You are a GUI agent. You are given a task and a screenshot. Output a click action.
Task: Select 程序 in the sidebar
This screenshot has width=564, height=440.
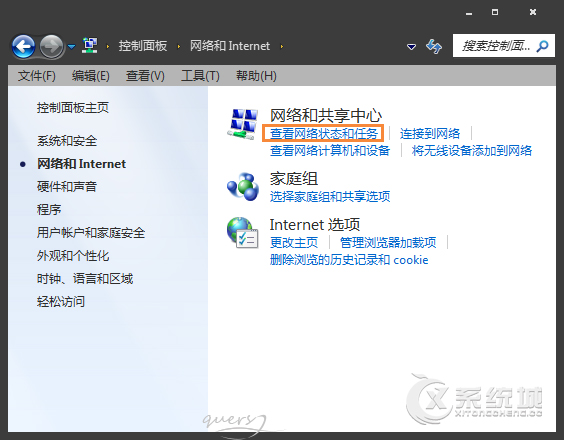click(49, 209)
